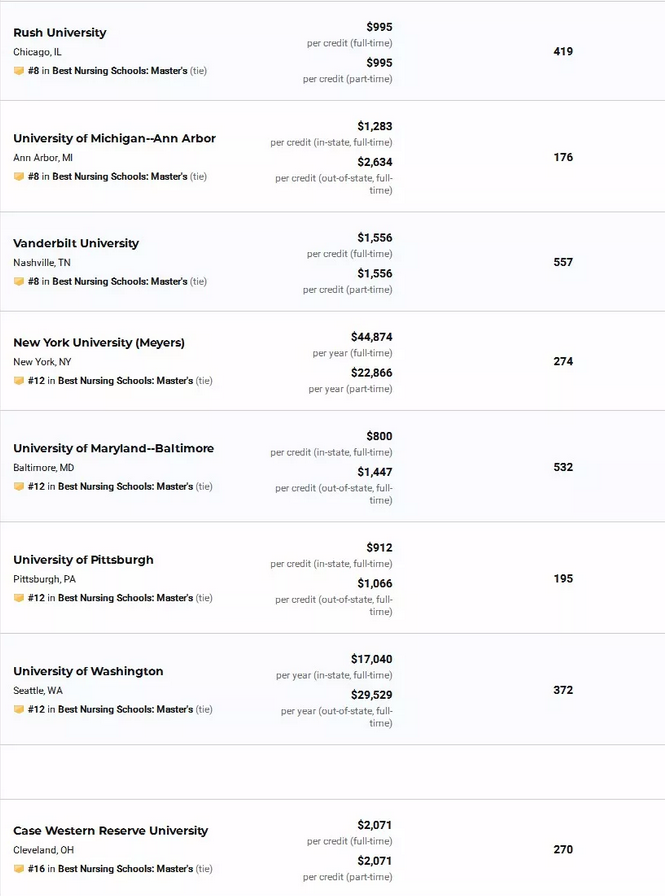Screen dimensions: 671x896
Task: Click the ranking badge icon for University of Washington
Action: 19,709
